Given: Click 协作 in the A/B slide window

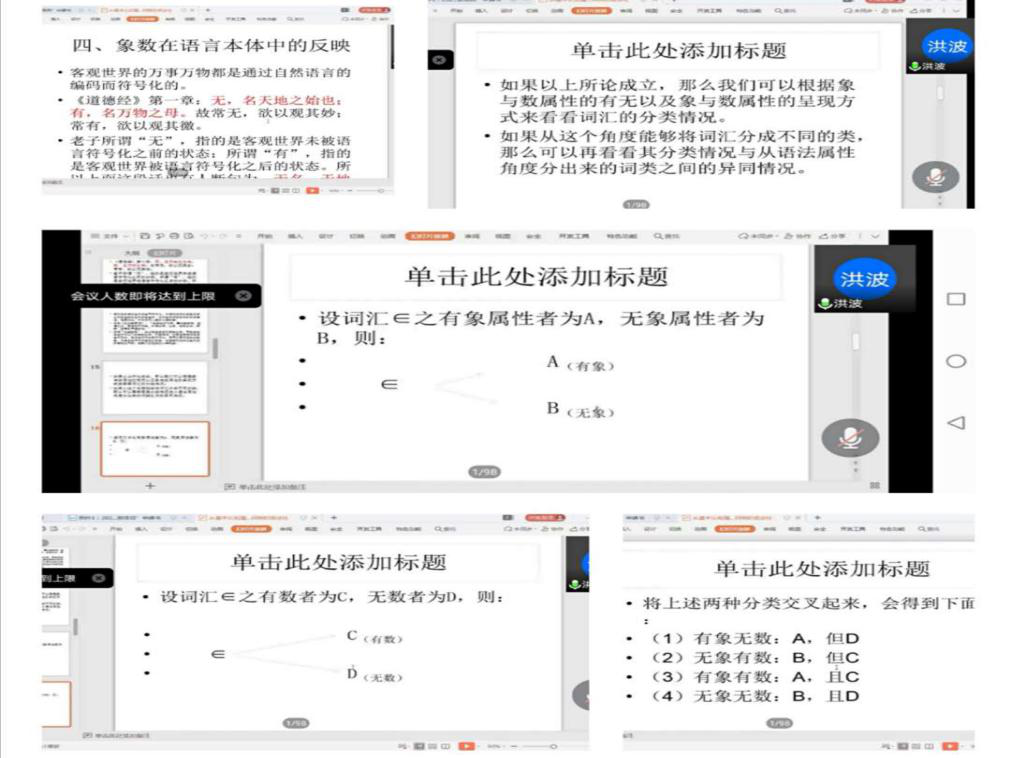Looking at the screenshot, I should 797,237.
